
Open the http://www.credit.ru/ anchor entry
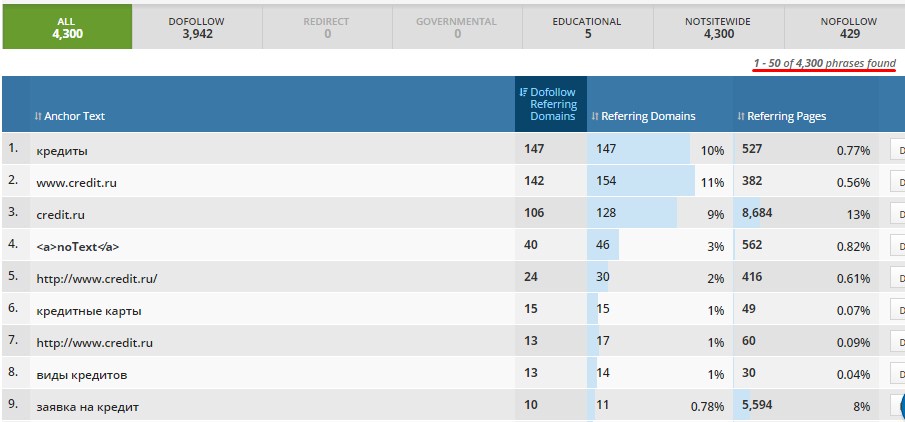97,279
